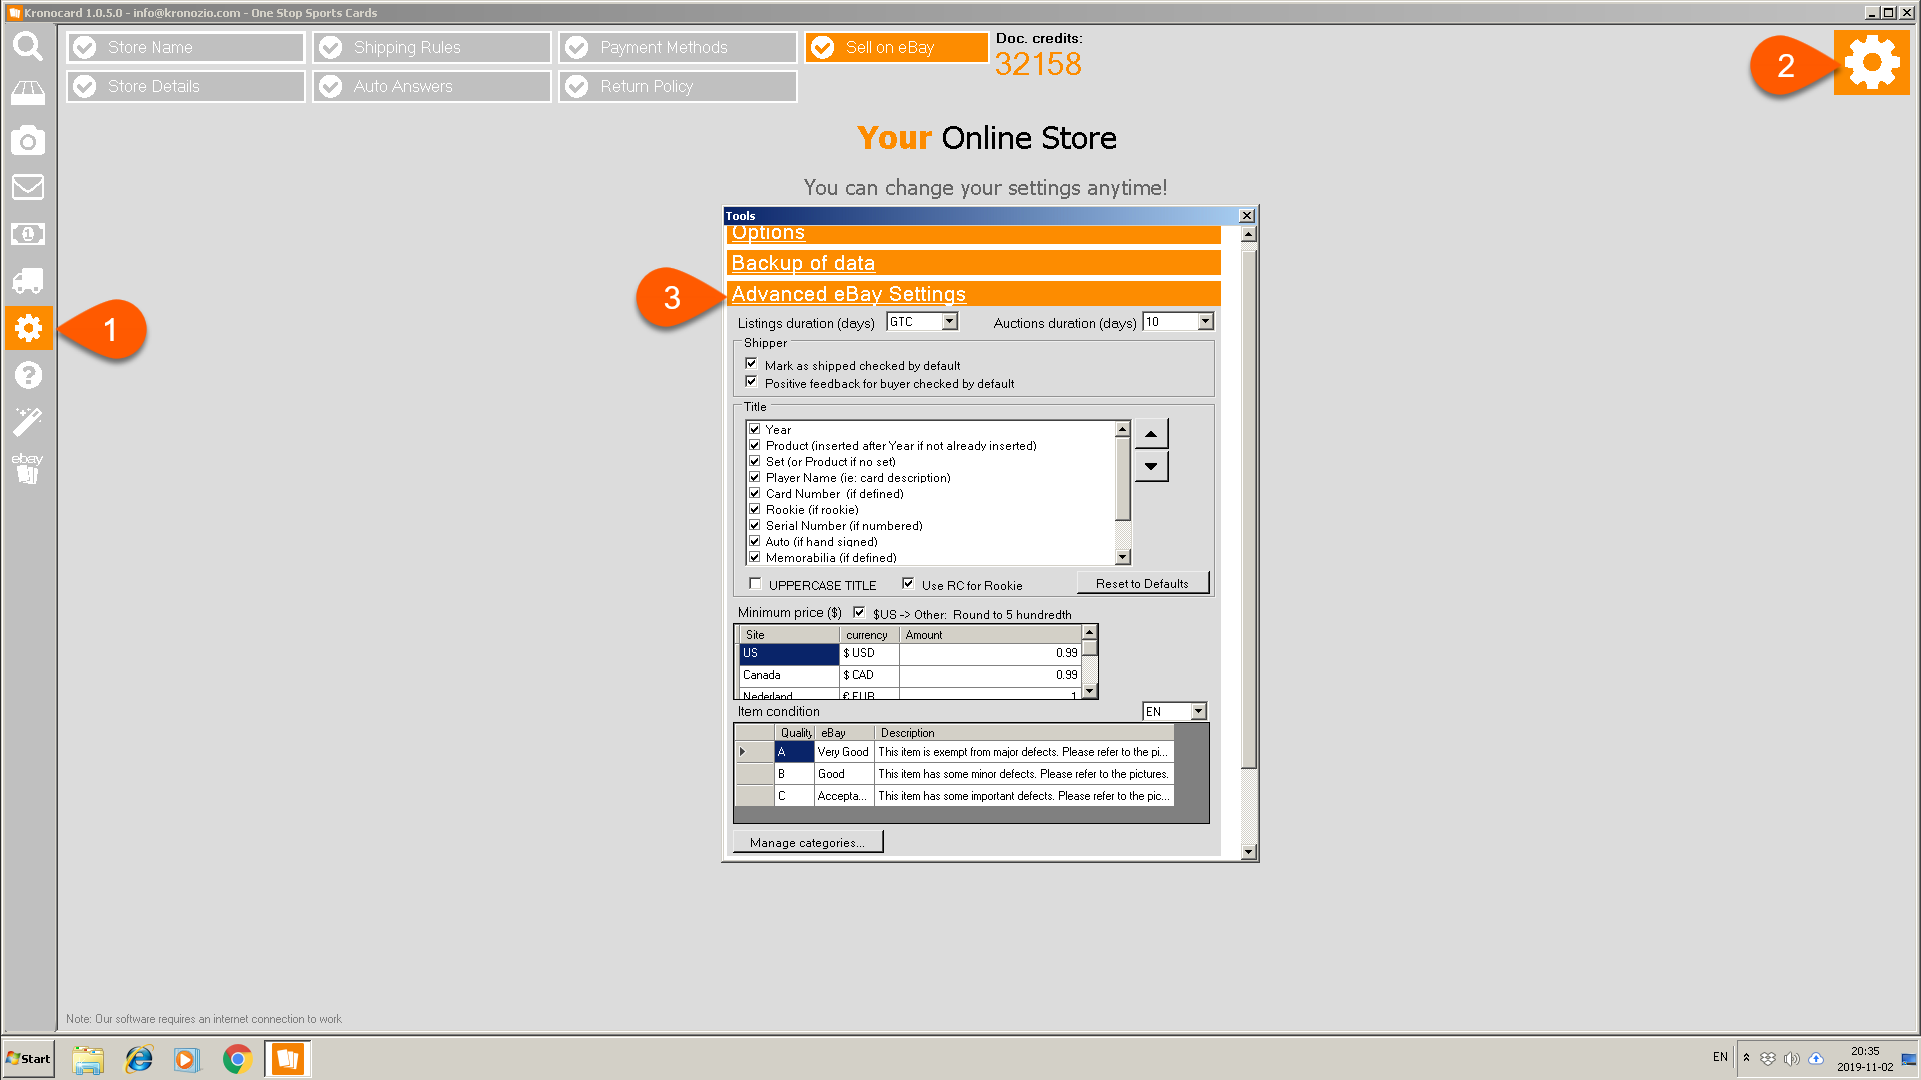Screen dimensions: 1921x1080
Task: Open the money sales icon in the sidebar
Action: (x=28, y=234)
